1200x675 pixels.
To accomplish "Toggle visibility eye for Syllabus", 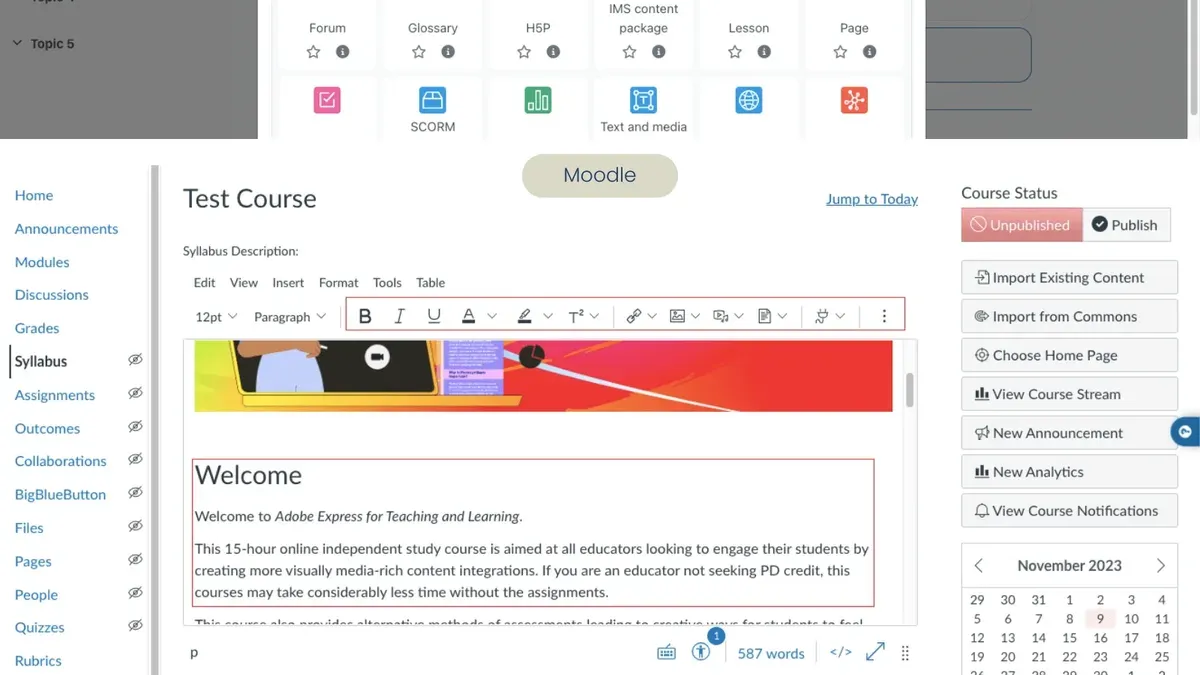I will click(x=135, y=360).
